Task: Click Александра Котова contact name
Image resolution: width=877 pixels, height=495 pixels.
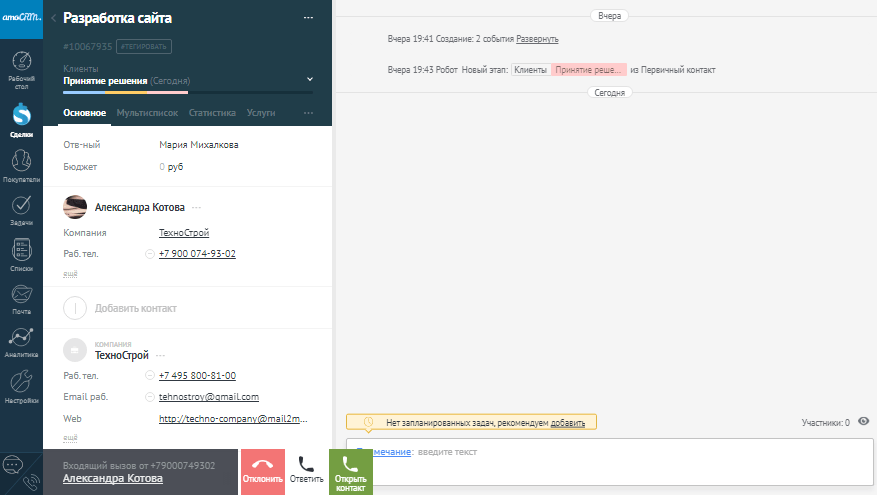Action: click(x=139, y=208)
